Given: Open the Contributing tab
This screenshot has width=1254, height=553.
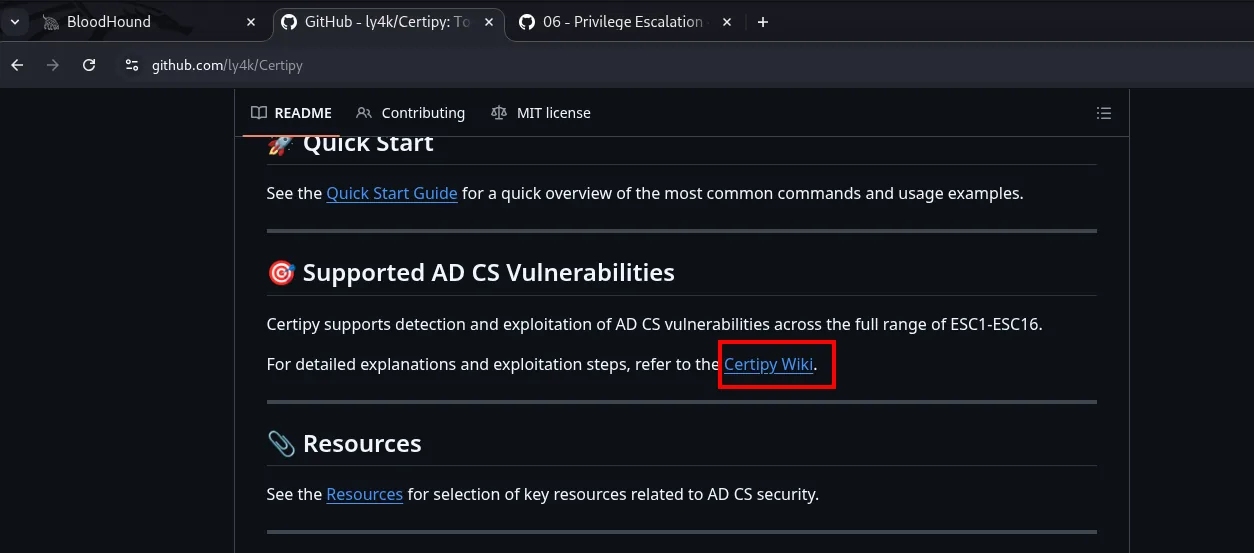Looking at the screenshot, I should coord(410,113).
